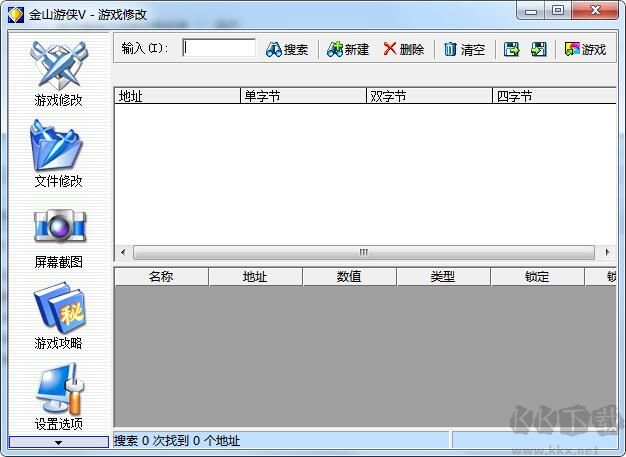The image size is (626, 457).
Task: Click the 双字节 column header
Action: [430, 96]
